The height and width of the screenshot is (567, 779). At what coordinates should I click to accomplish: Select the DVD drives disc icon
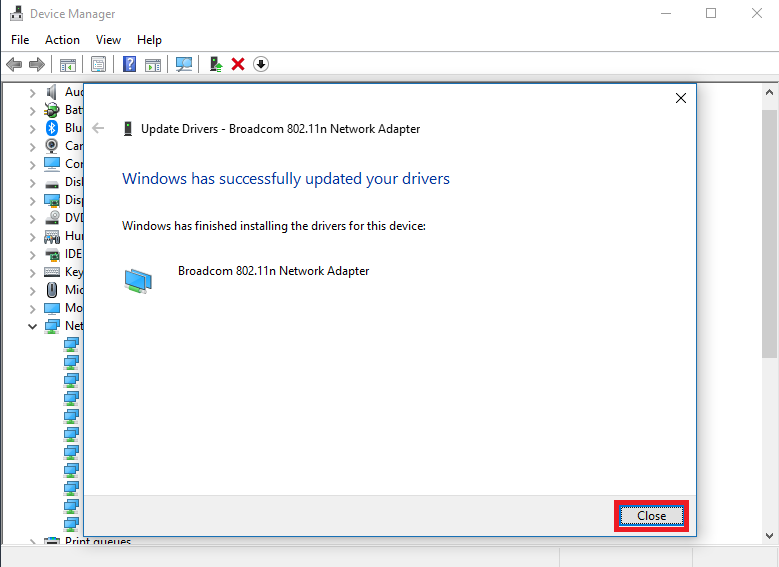pos(52,218)
